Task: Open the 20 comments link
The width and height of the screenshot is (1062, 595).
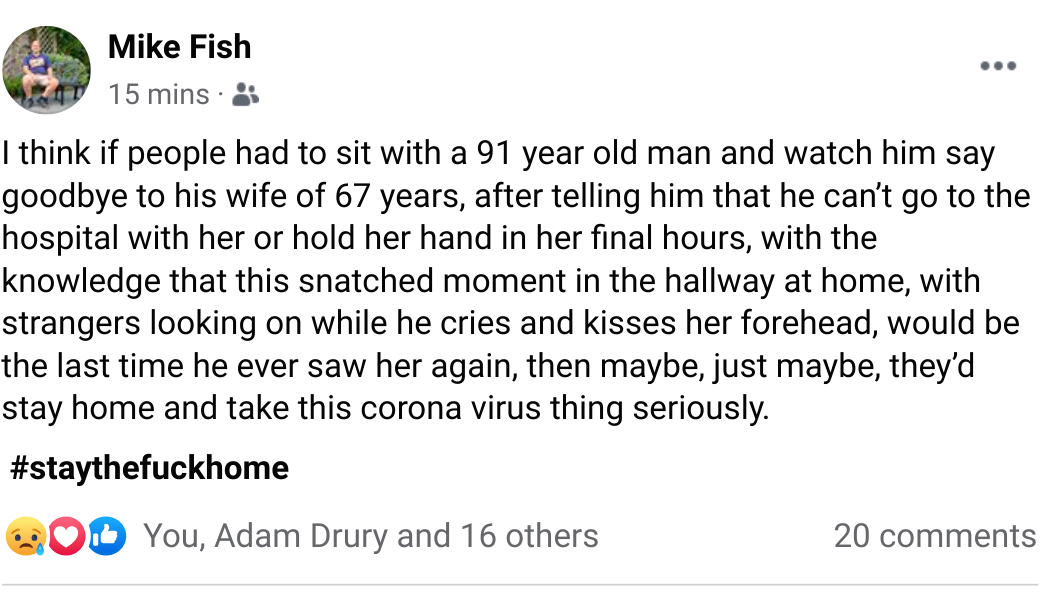Action: [x=935, y=536]
